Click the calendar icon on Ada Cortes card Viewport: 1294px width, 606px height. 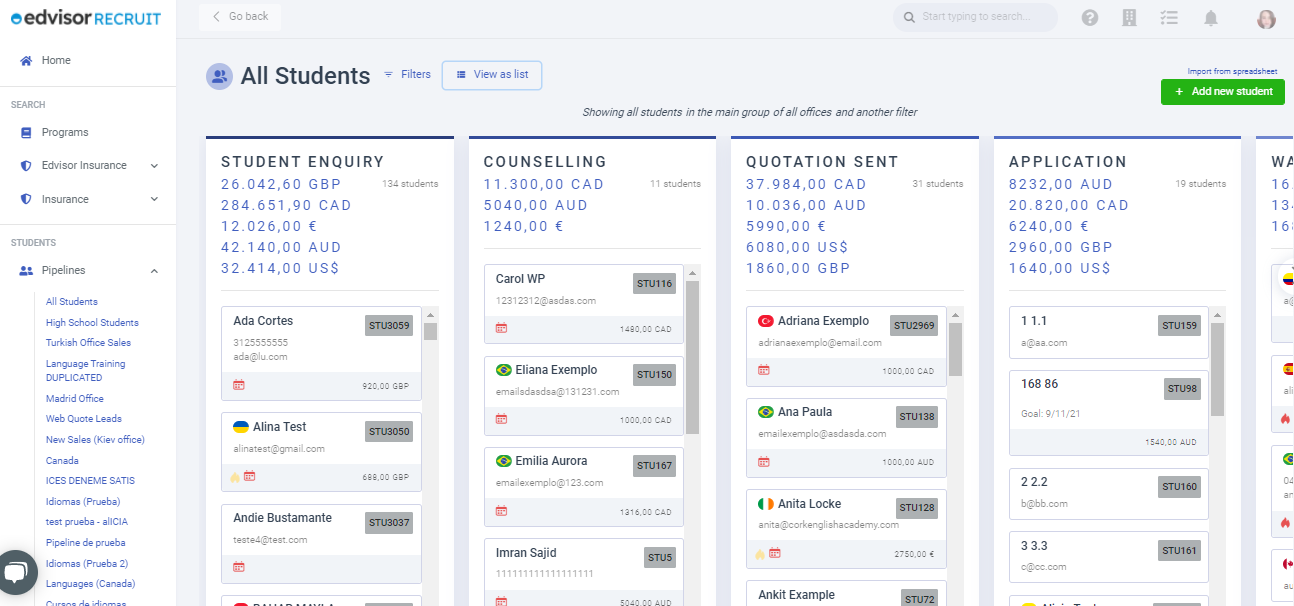pyautogui.click(x=239, y=385)
